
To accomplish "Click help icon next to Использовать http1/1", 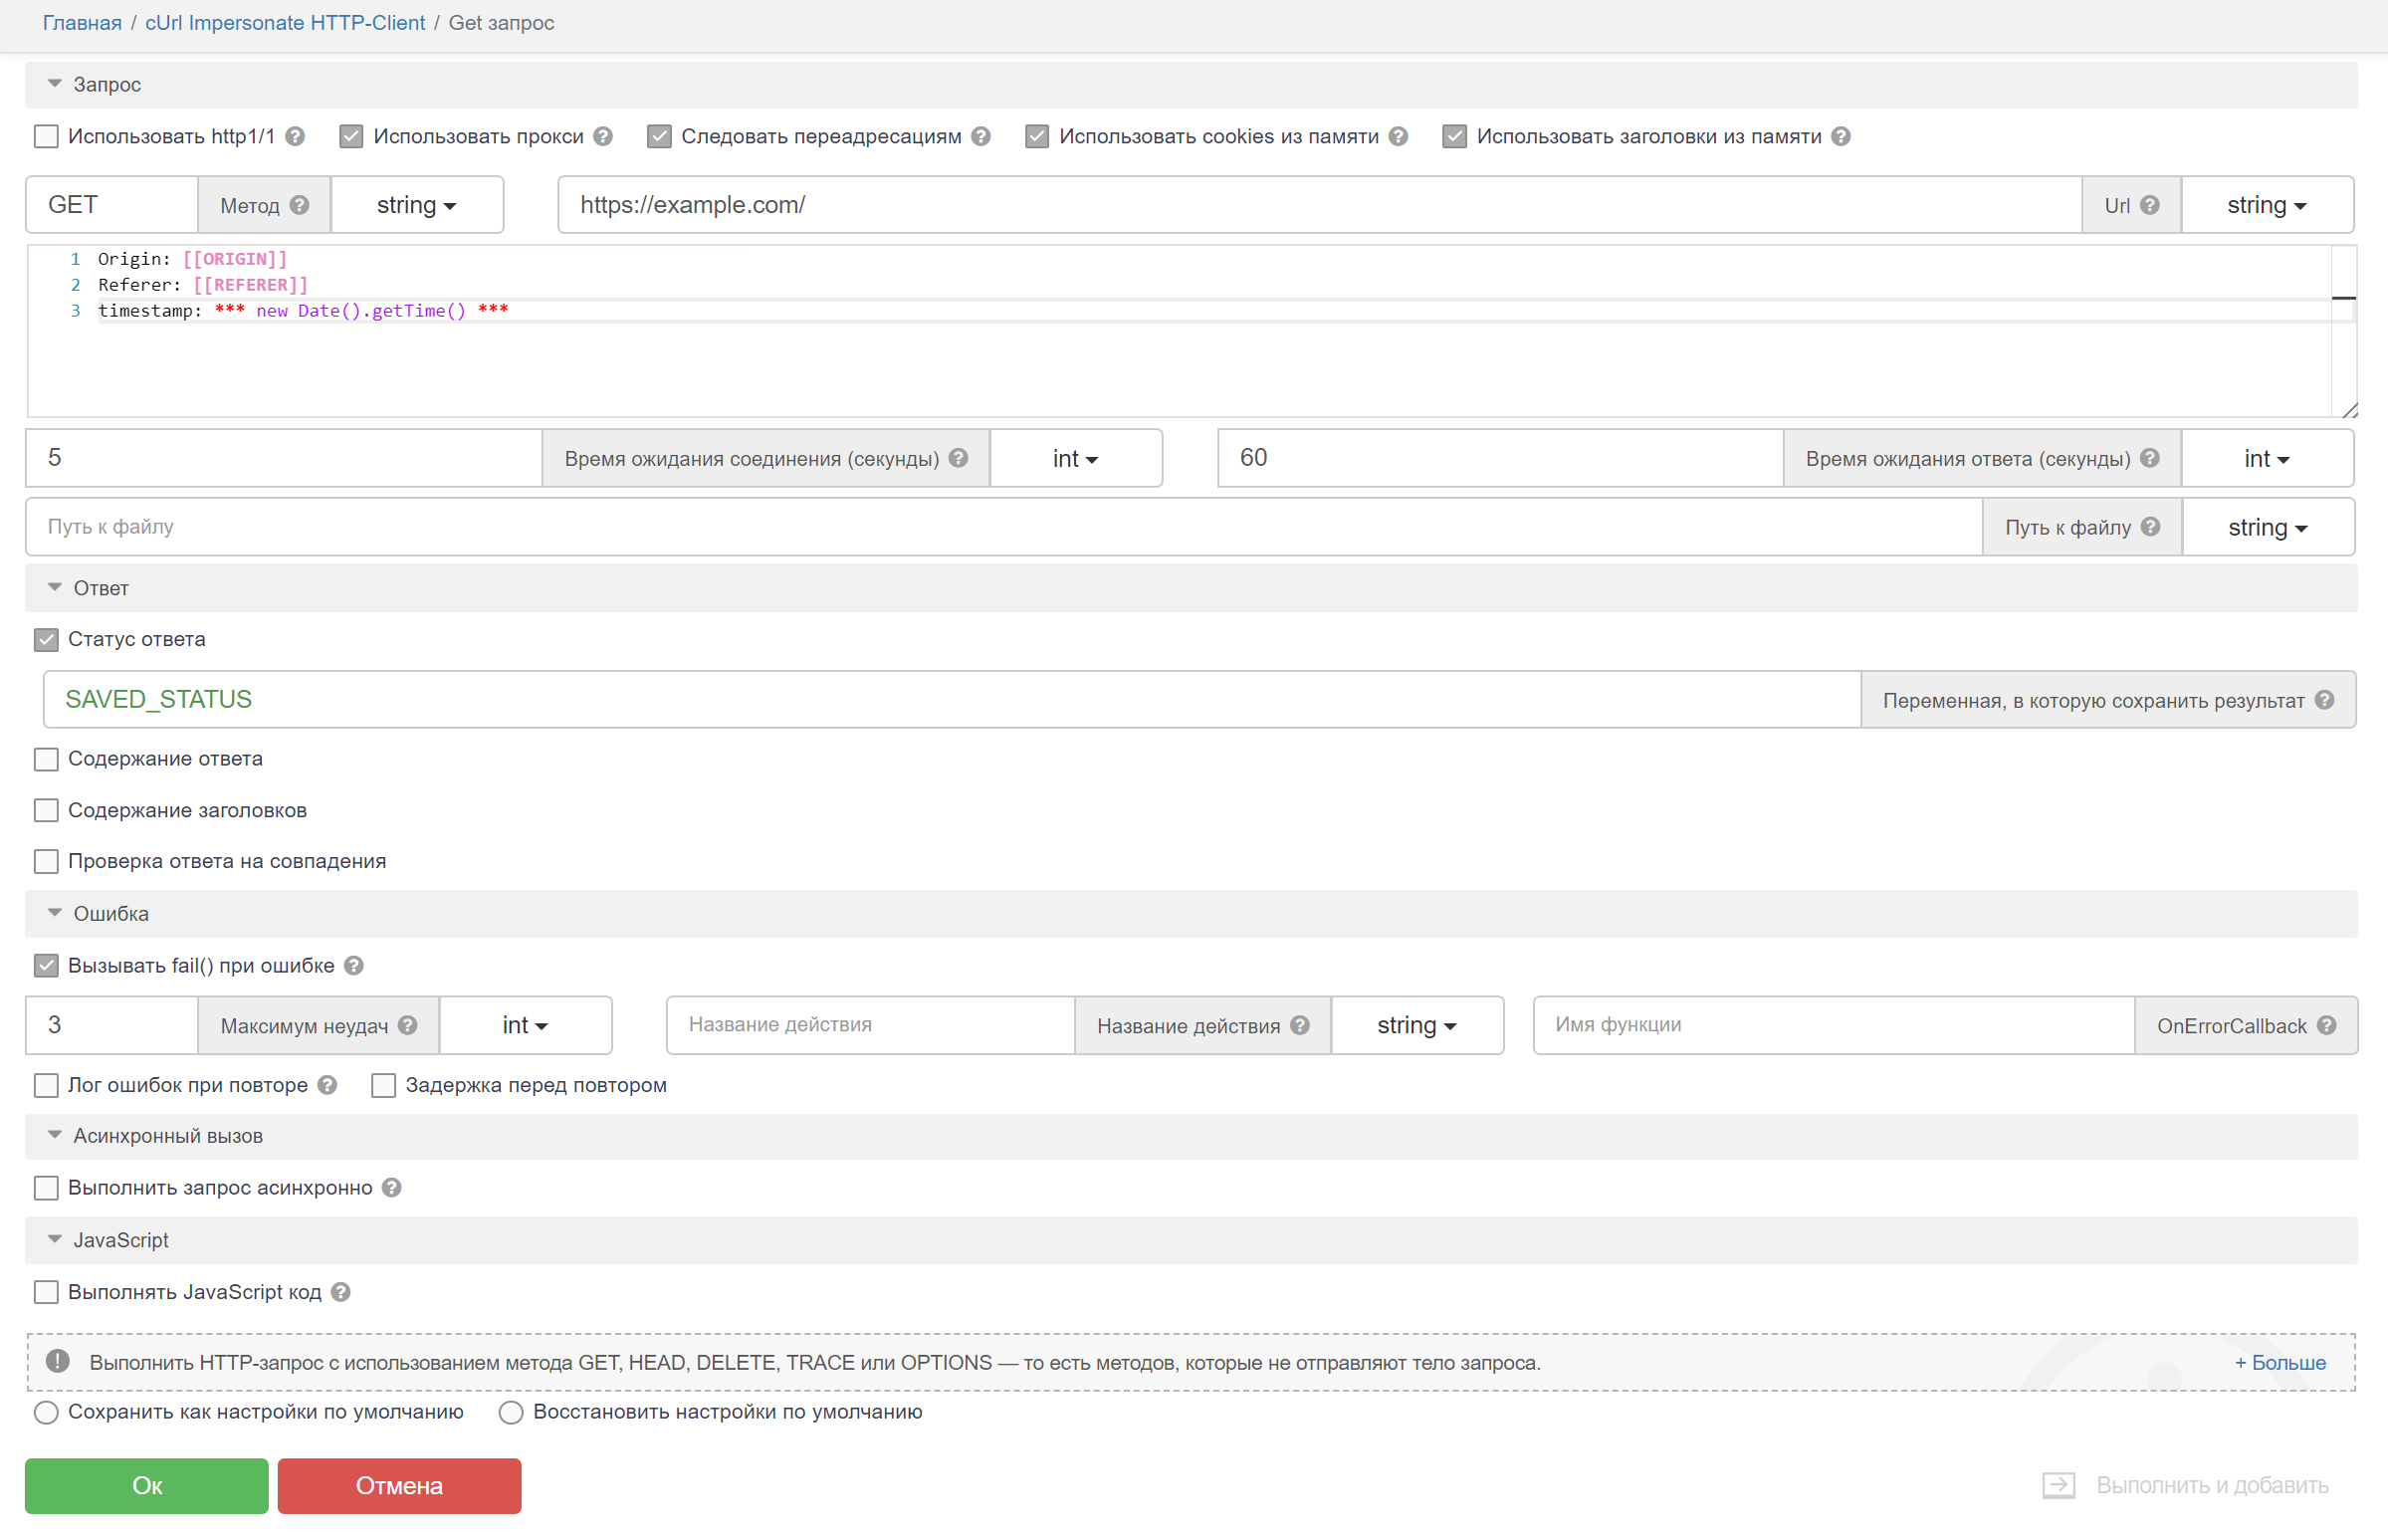I will click(x=295, y=137).
